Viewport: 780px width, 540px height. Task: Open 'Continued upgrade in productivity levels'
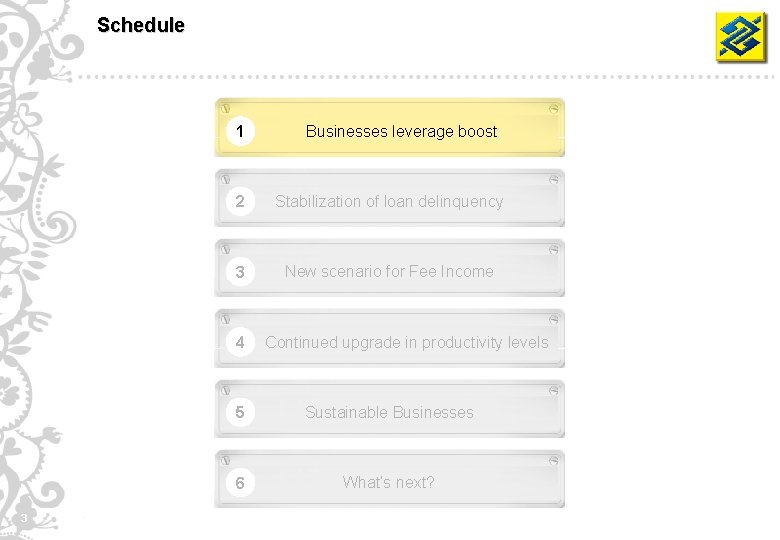407,342
